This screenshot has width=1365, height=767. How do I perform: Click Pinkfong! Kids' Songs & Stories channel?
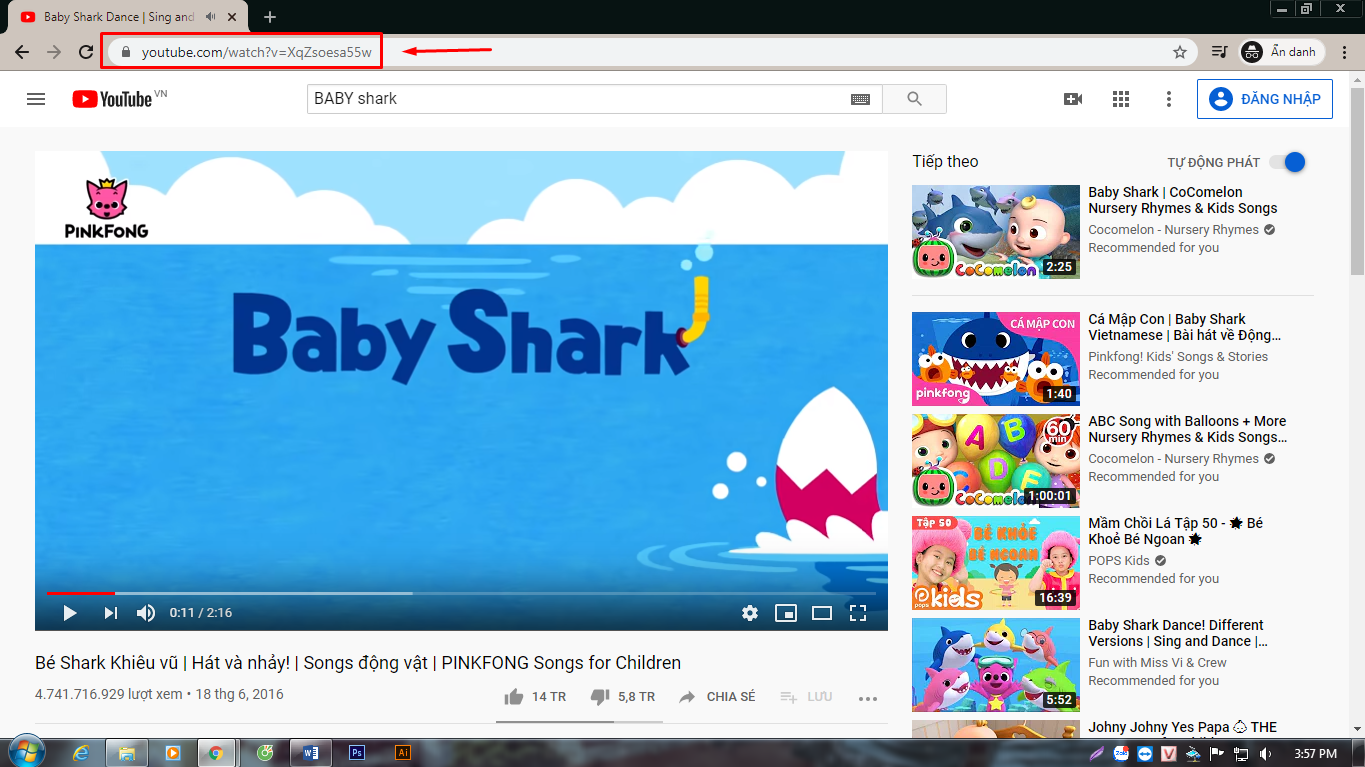[1178, 356]
